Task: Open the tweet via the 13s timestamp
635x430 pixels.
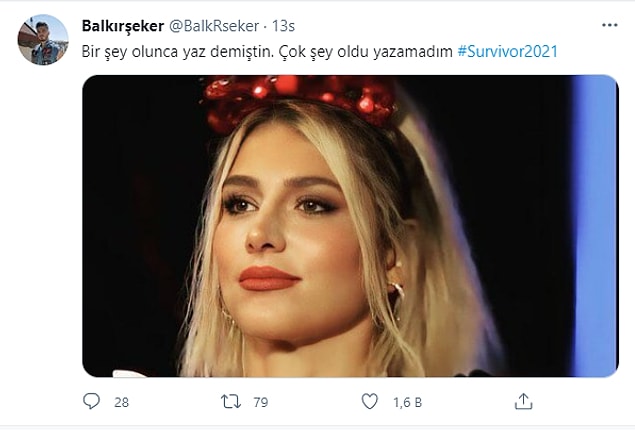Action: [x=283, y=26]
